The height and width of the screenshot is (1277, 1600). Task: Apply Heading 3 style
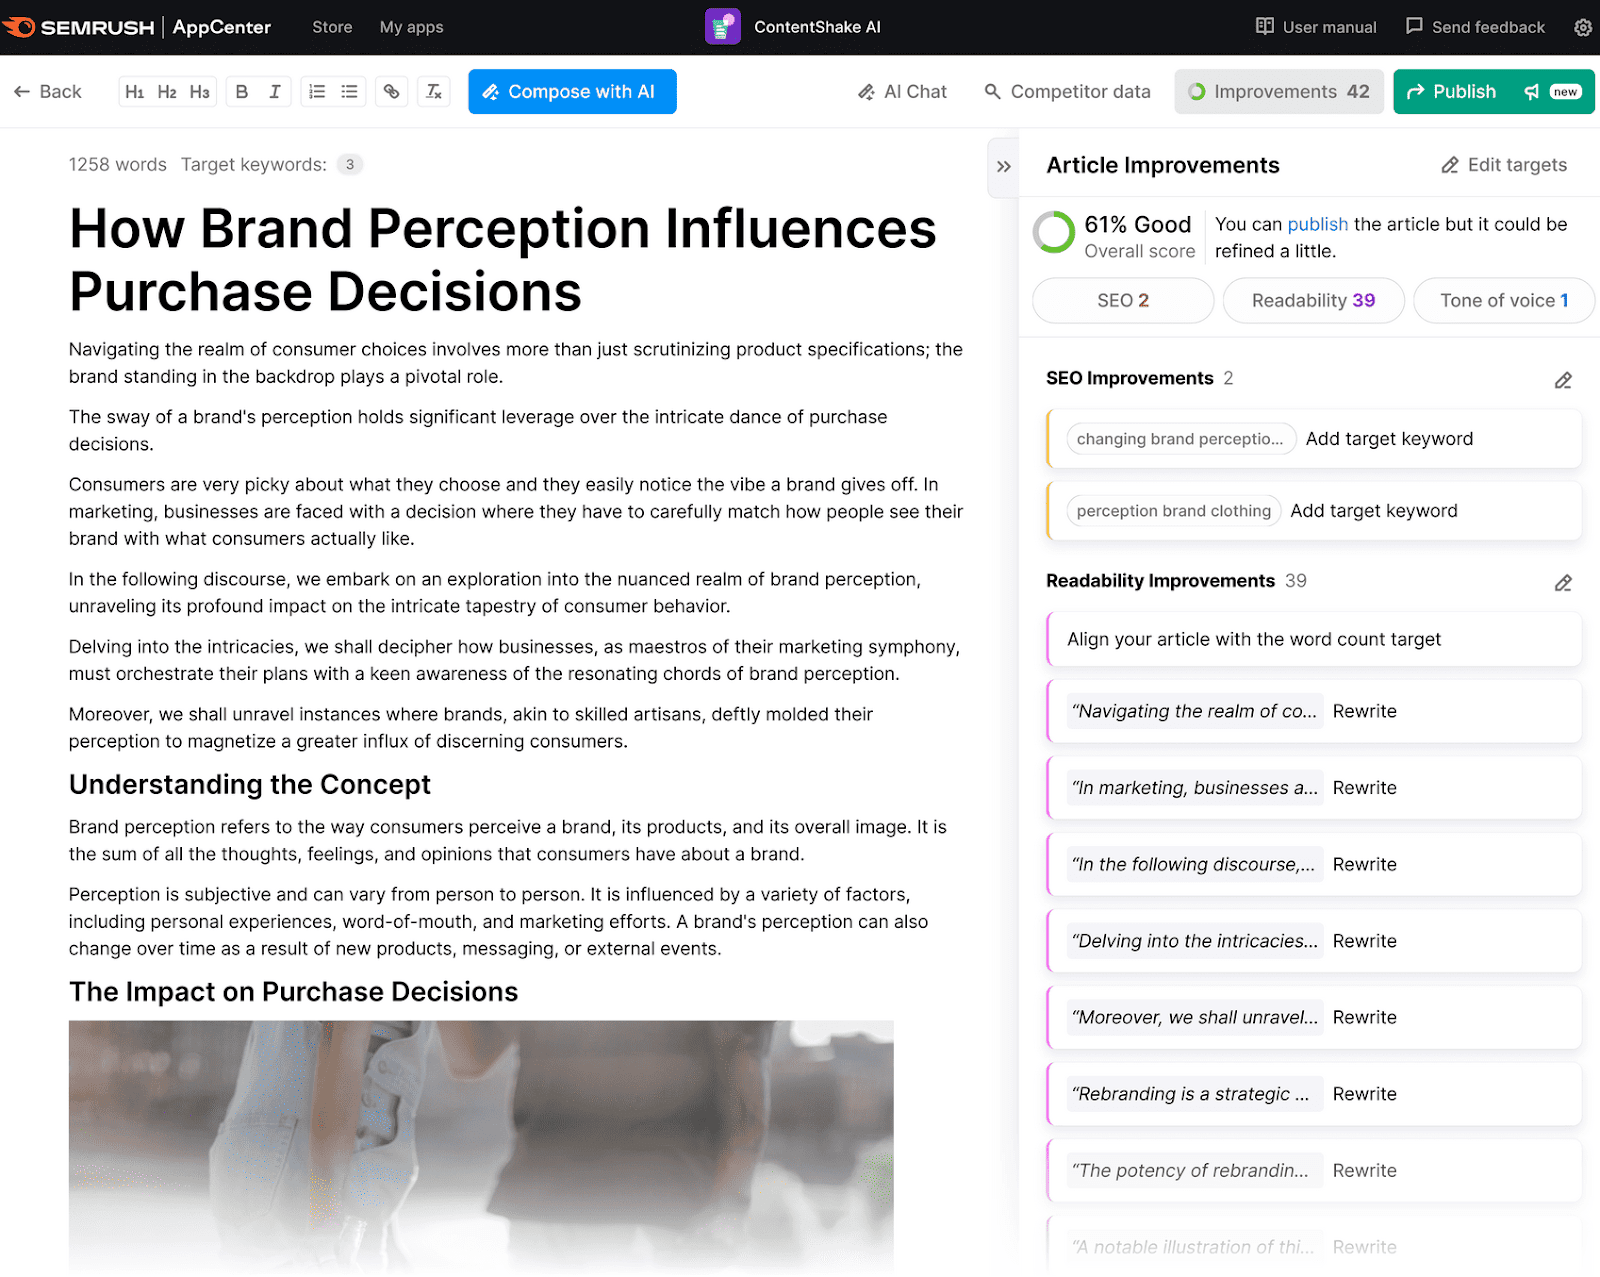(199, 91)
